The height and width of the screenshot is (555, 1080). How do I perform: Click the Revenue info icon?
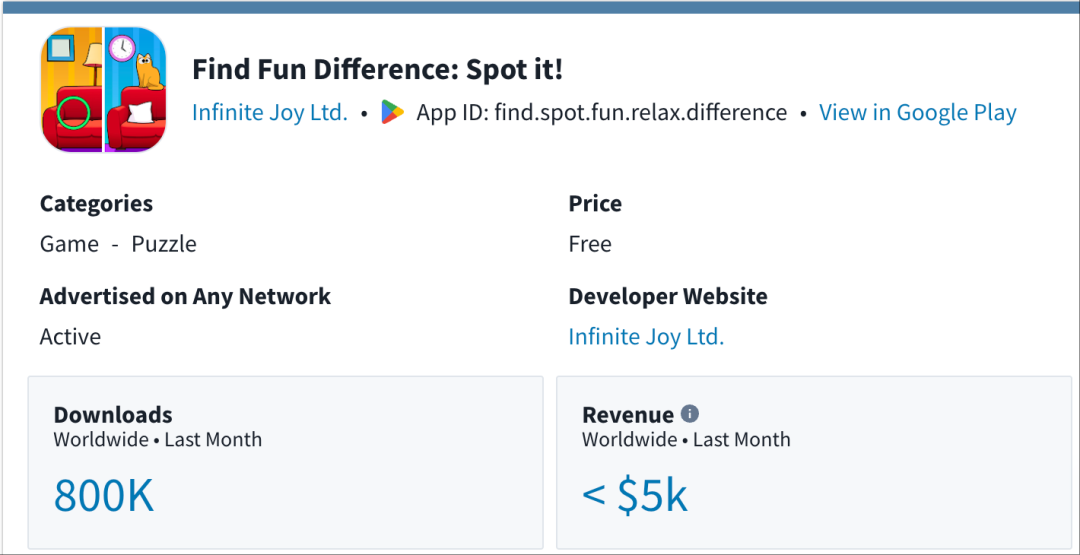point(690,414)
